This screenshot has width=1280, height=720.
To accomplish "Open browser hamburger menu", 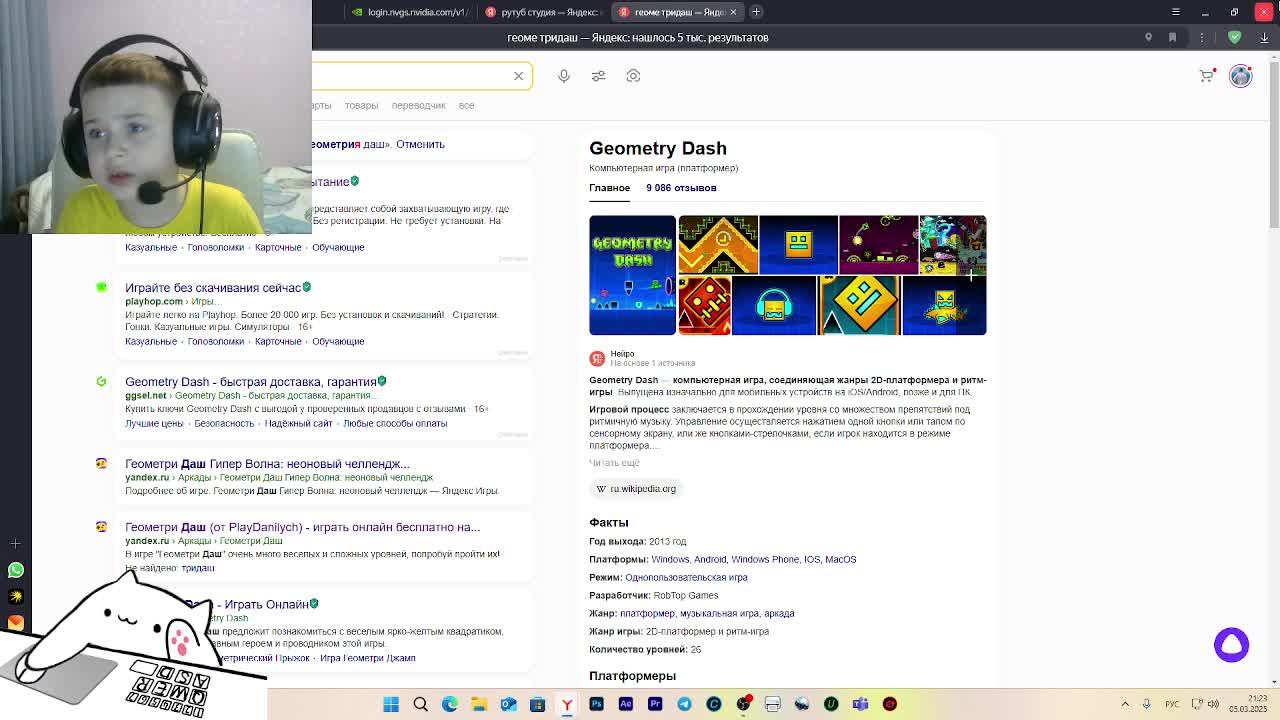I will tap(1175, 12).
